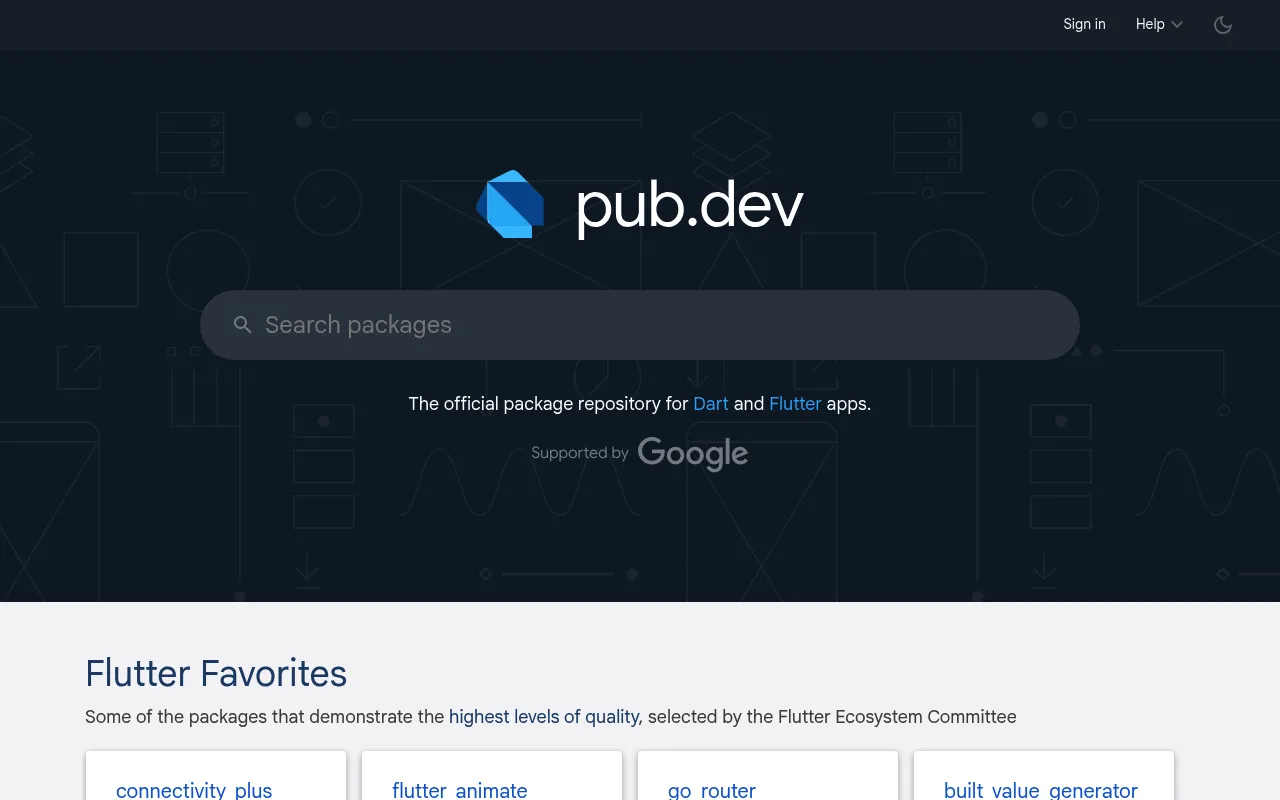
Task: Open the Help dropdown menu
Action: (x=1159, y=24)
